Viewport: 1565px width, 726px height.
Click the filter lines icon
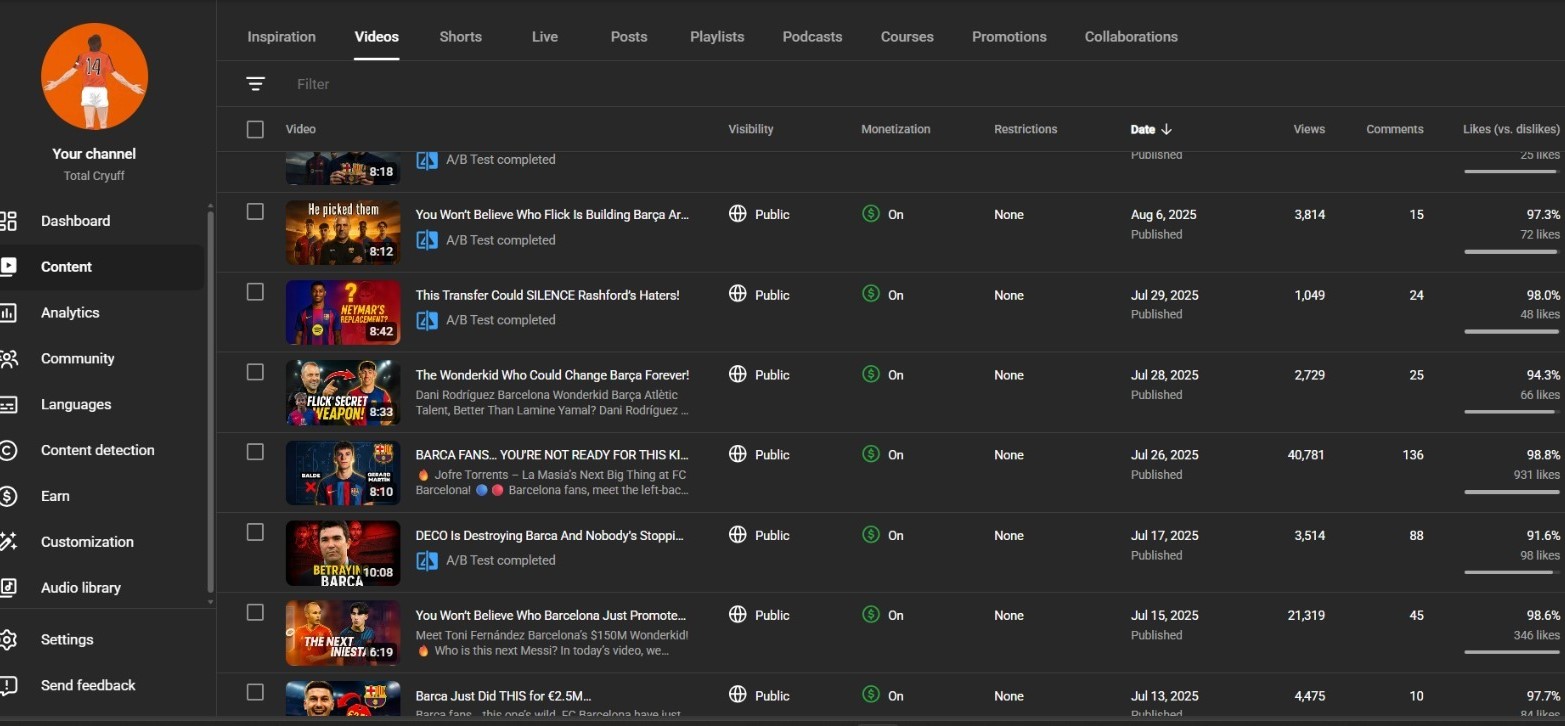point(256,84)
